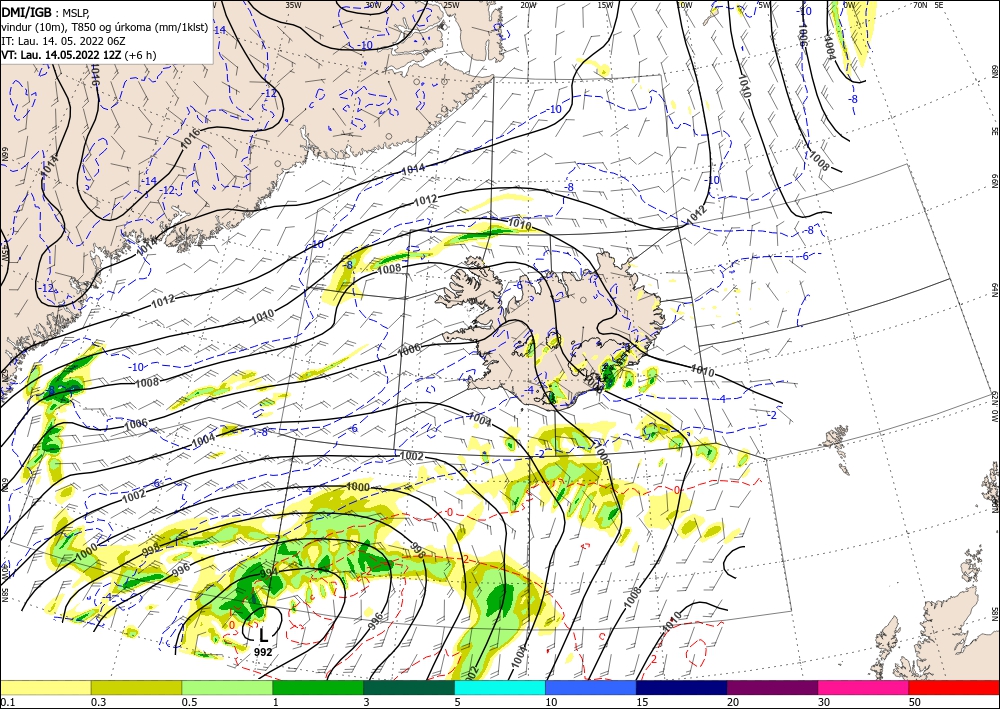The height and width of the screenshot is (709, 1000).
Task: Click the yellow 0.1–0.3 legend color band
Action: point(45,687)
